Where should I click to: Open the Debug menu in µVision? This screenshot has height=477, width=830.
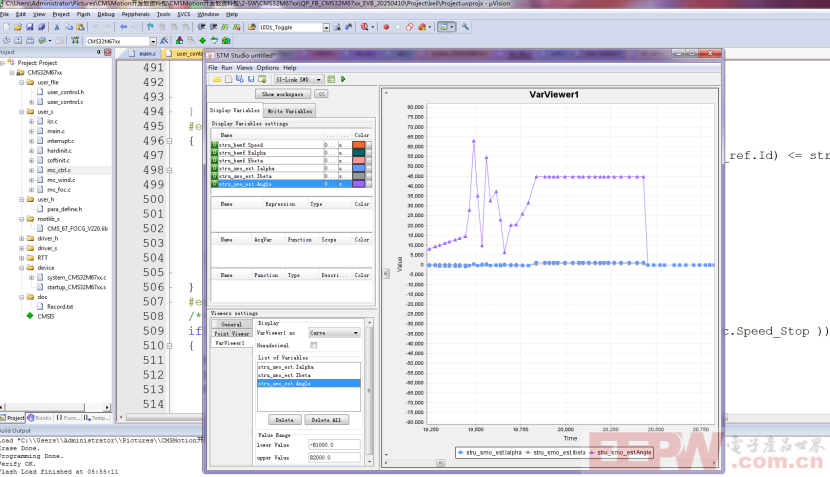(x=106, y=14)
